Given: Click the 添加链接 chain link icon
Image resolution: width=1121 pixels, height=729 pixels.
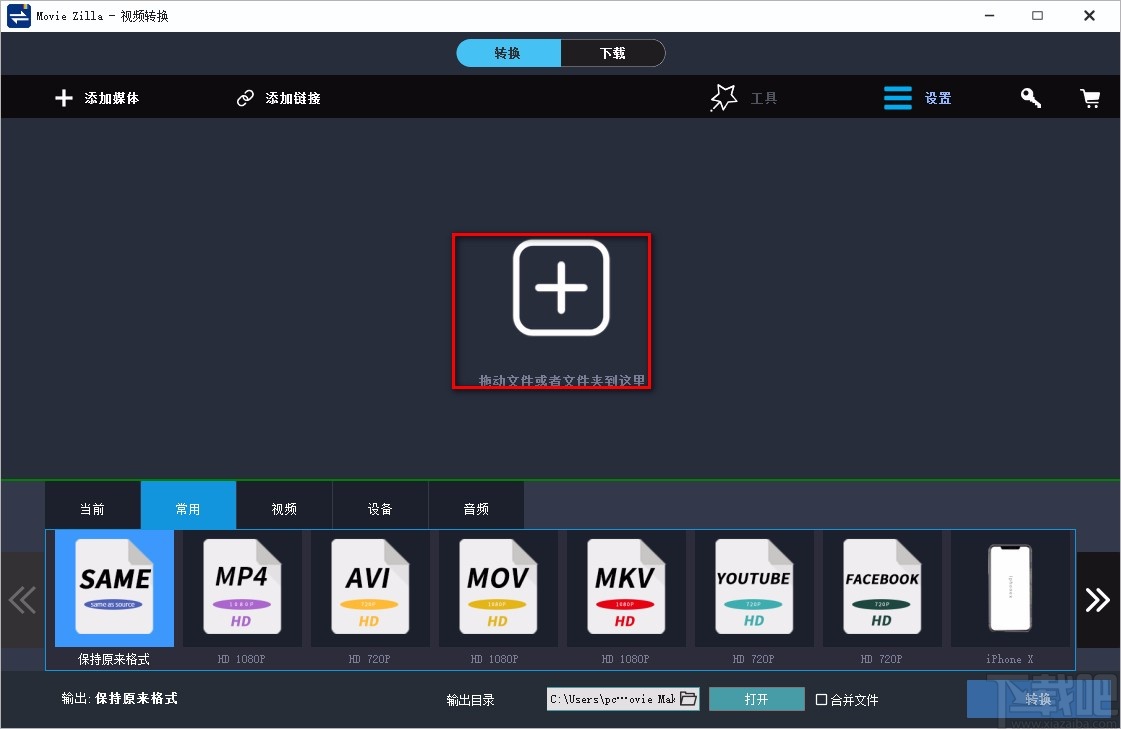Looking at the screenshot, I should (245, 97).
